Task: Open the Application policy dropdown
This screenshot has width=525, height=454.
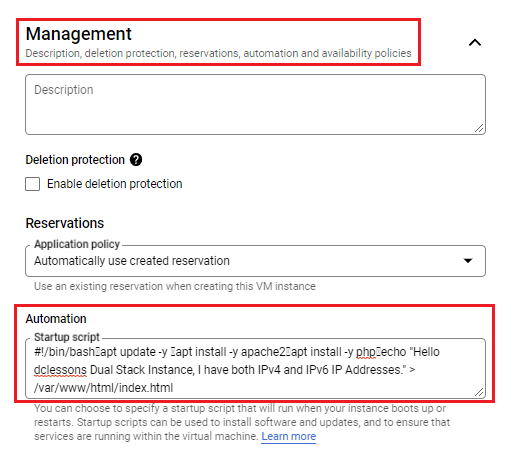Action: pyautogui.click(x=255, y=261)
